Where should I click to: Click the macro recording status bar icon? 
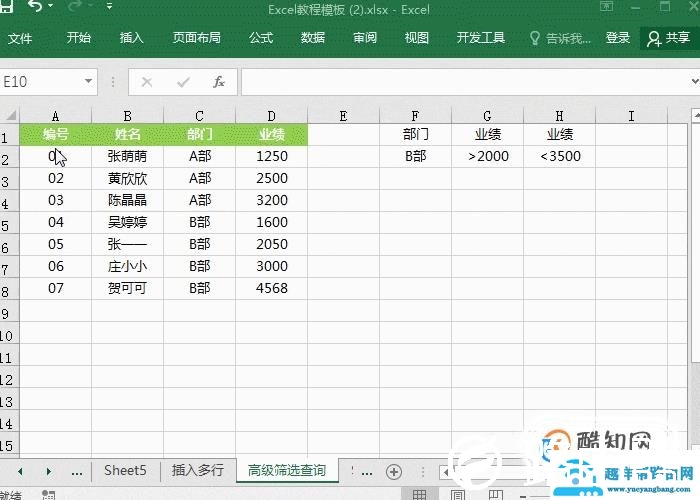(x=48, y=495)
